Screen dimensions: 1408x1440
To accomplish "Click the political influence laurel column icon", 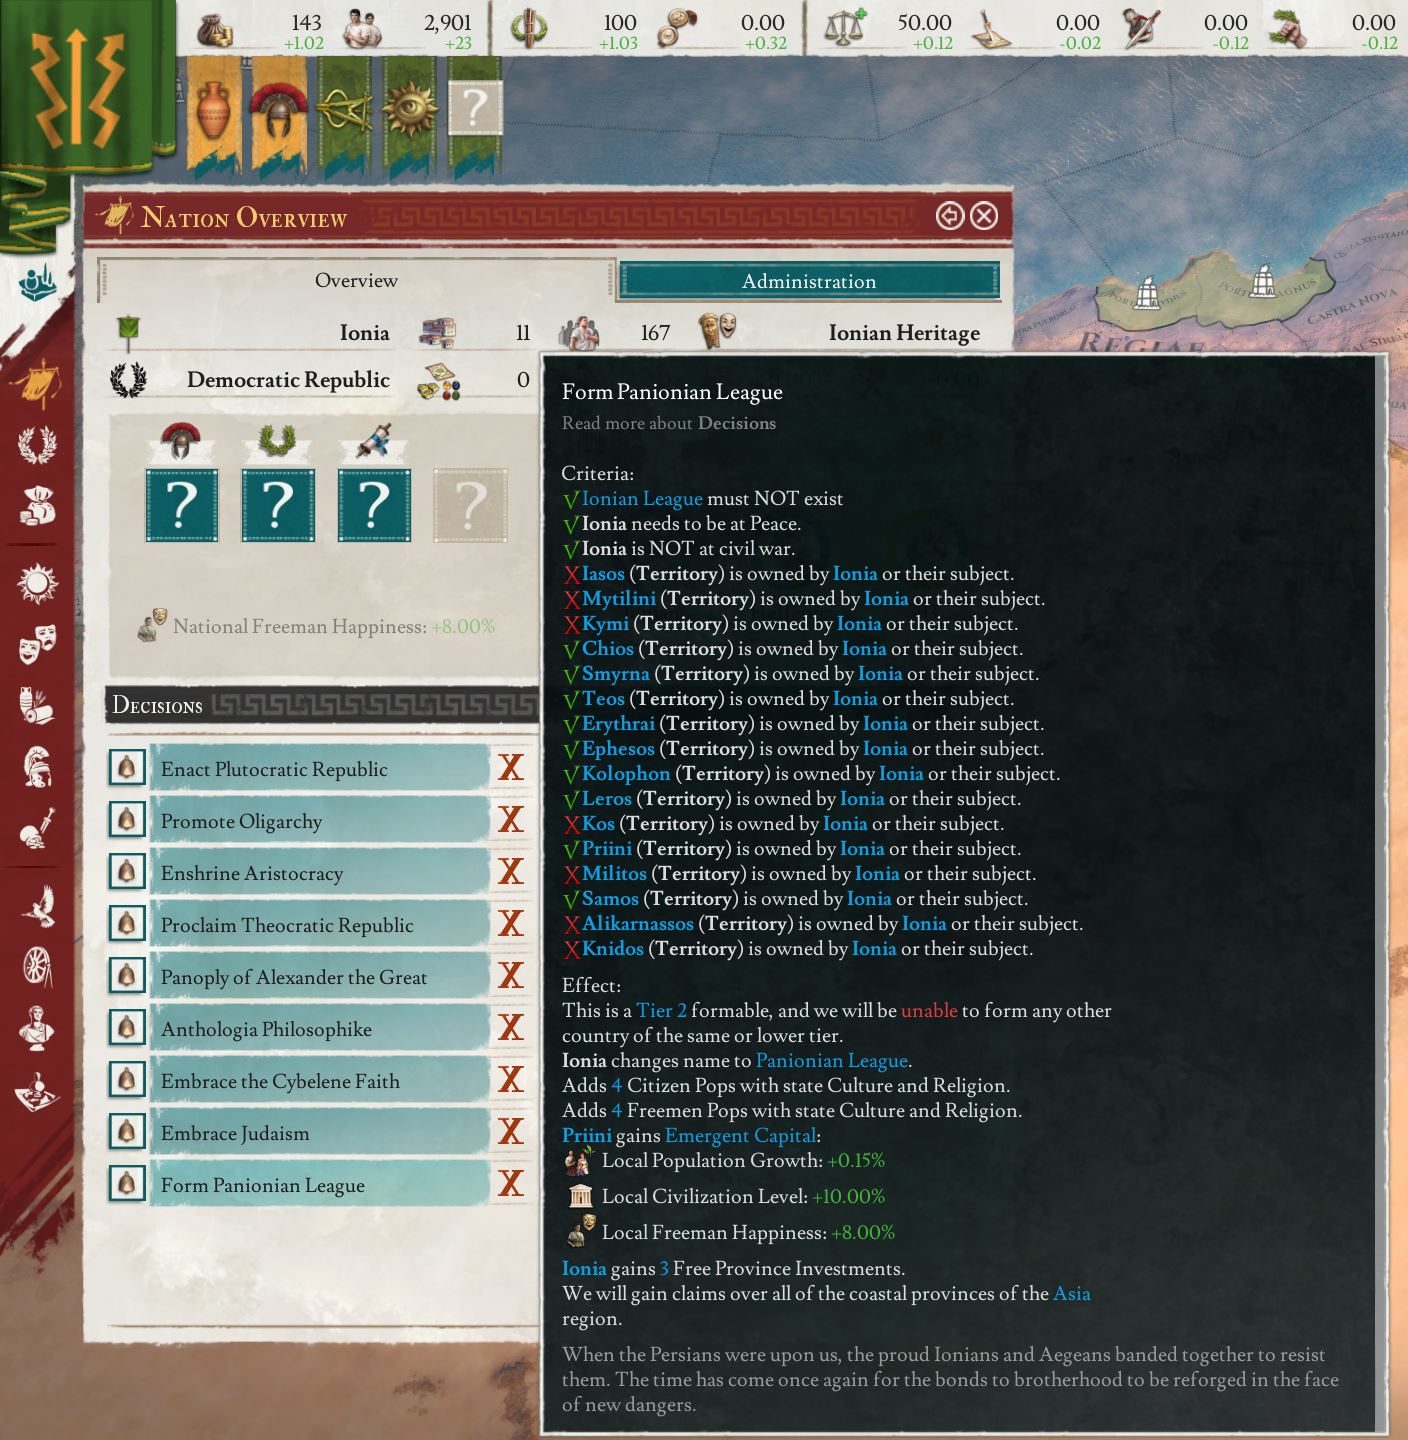I will (x=529, y=30).
